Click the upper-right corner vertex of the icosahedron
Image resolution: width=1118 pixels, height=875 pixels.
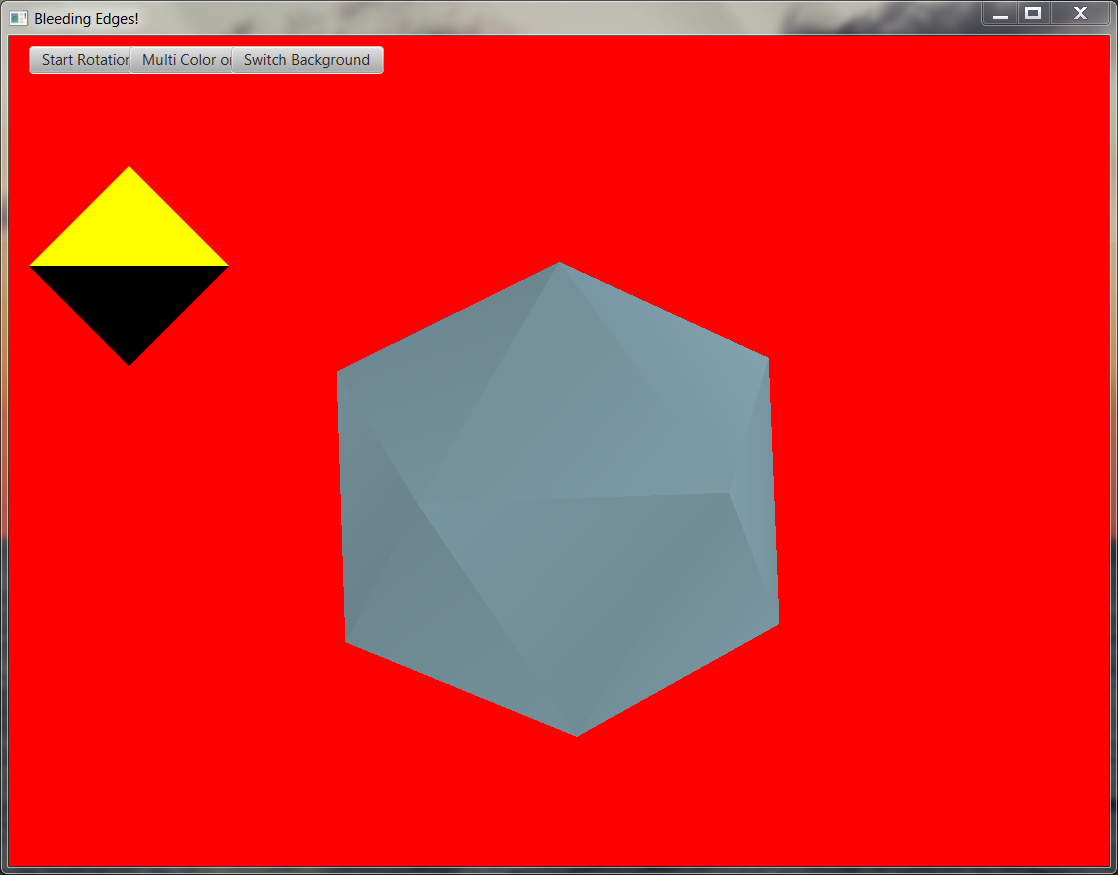click(767, 359)
